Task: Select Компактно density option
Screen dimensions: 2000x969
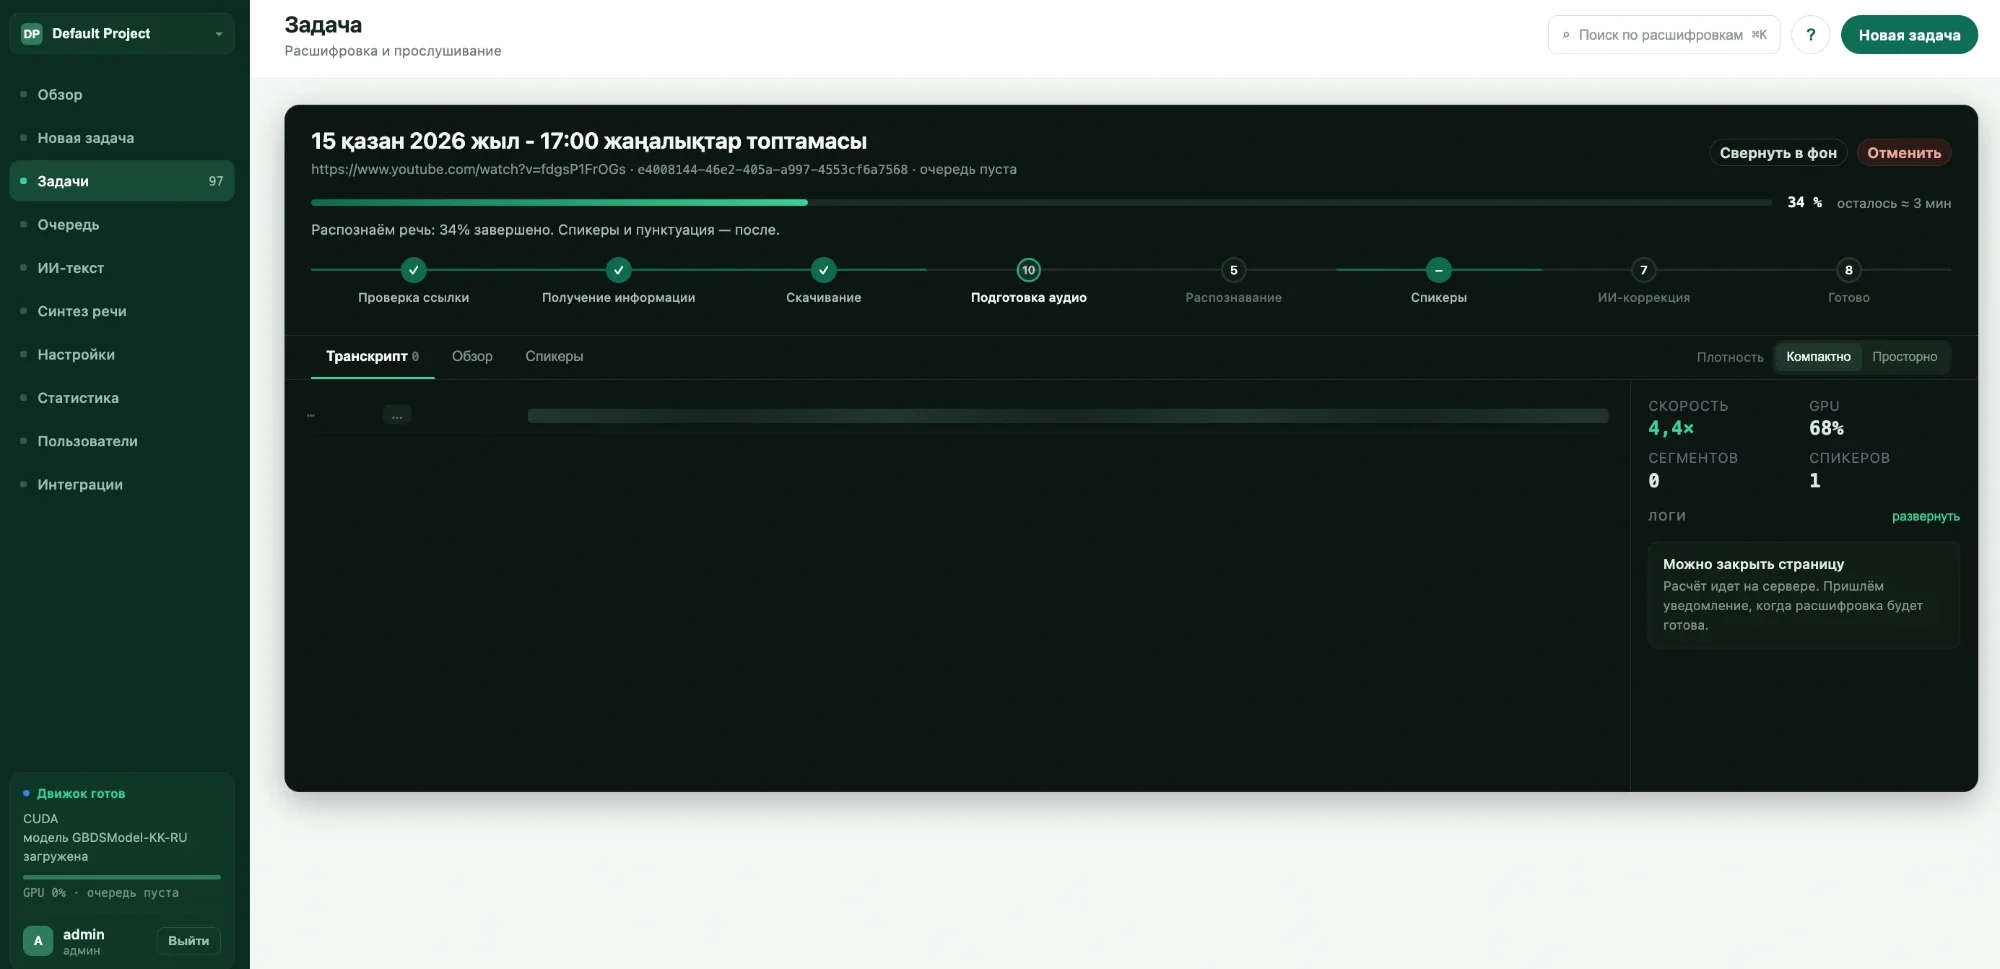Action: point(1818,357)
